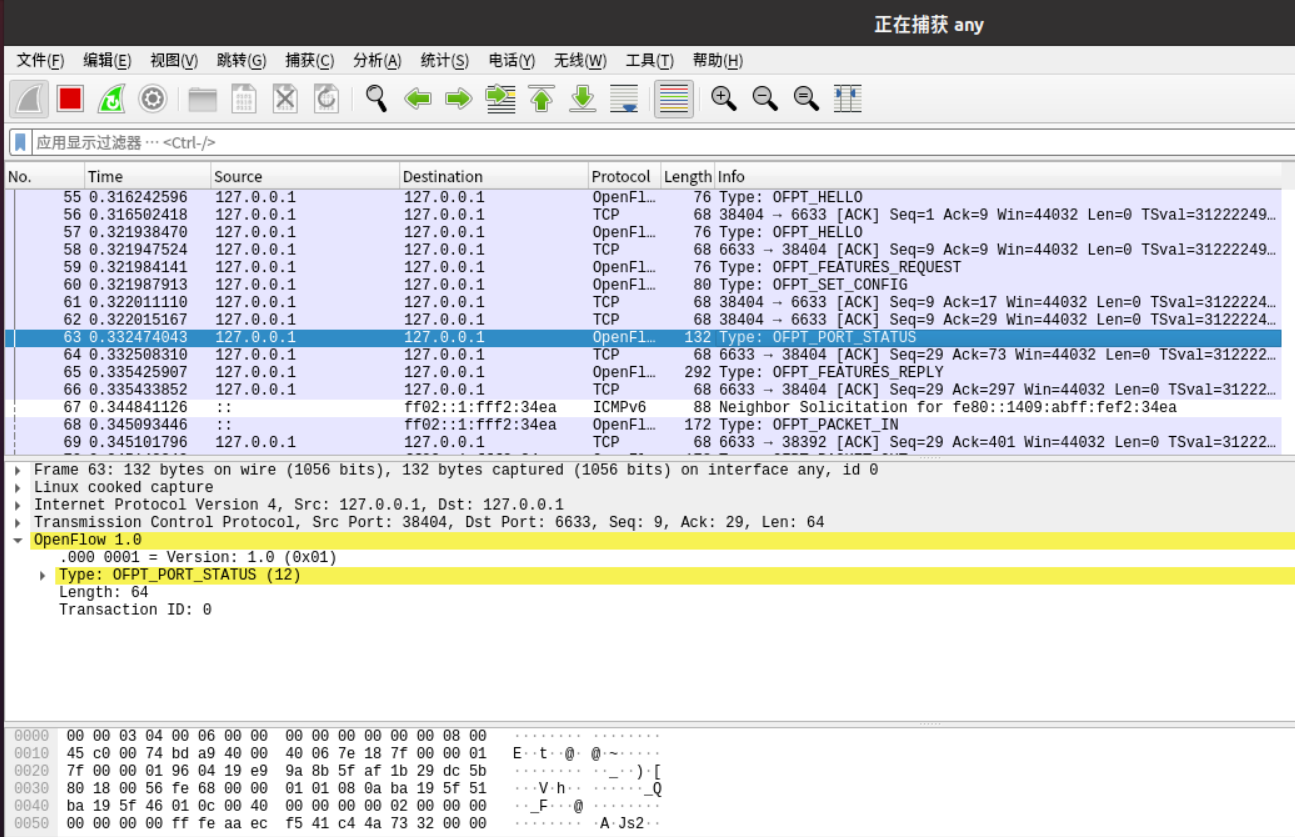The height and width of the screenshot is (837, 1295).
Task: Sort by the Length column header
Action: [x=687, y=176]
